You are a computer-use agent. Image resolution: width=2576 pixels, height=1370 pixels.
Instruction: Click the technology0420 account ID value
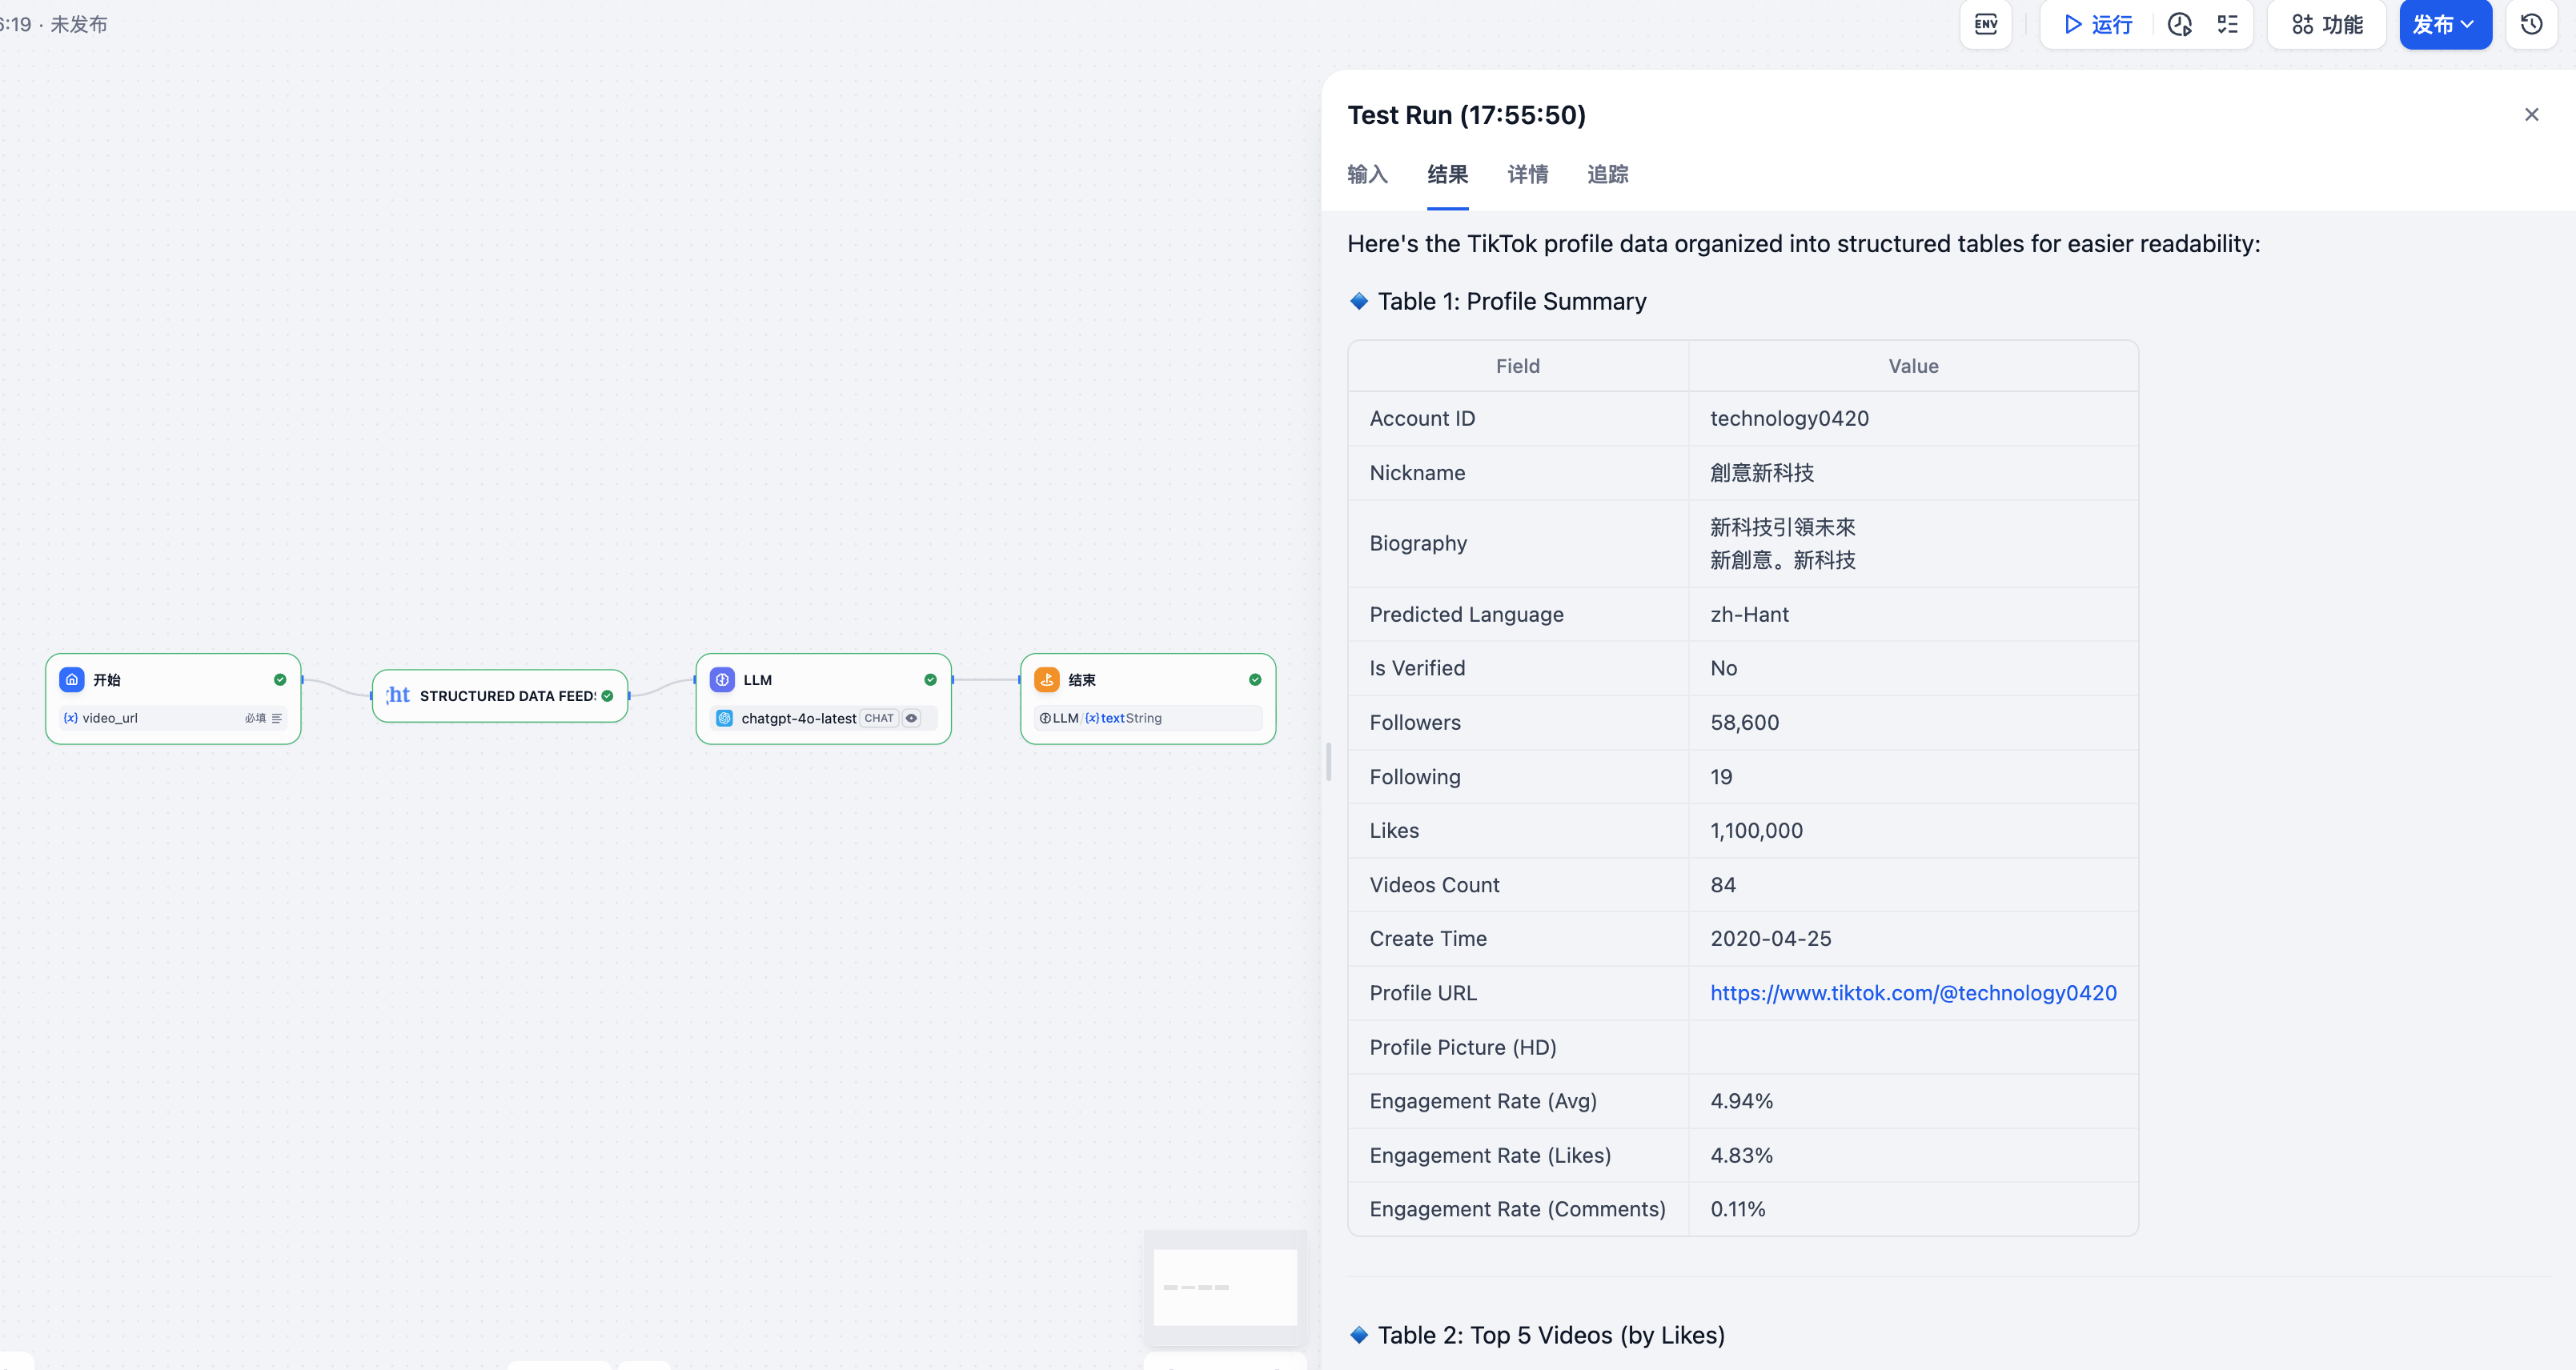[x=1789, y=418]
